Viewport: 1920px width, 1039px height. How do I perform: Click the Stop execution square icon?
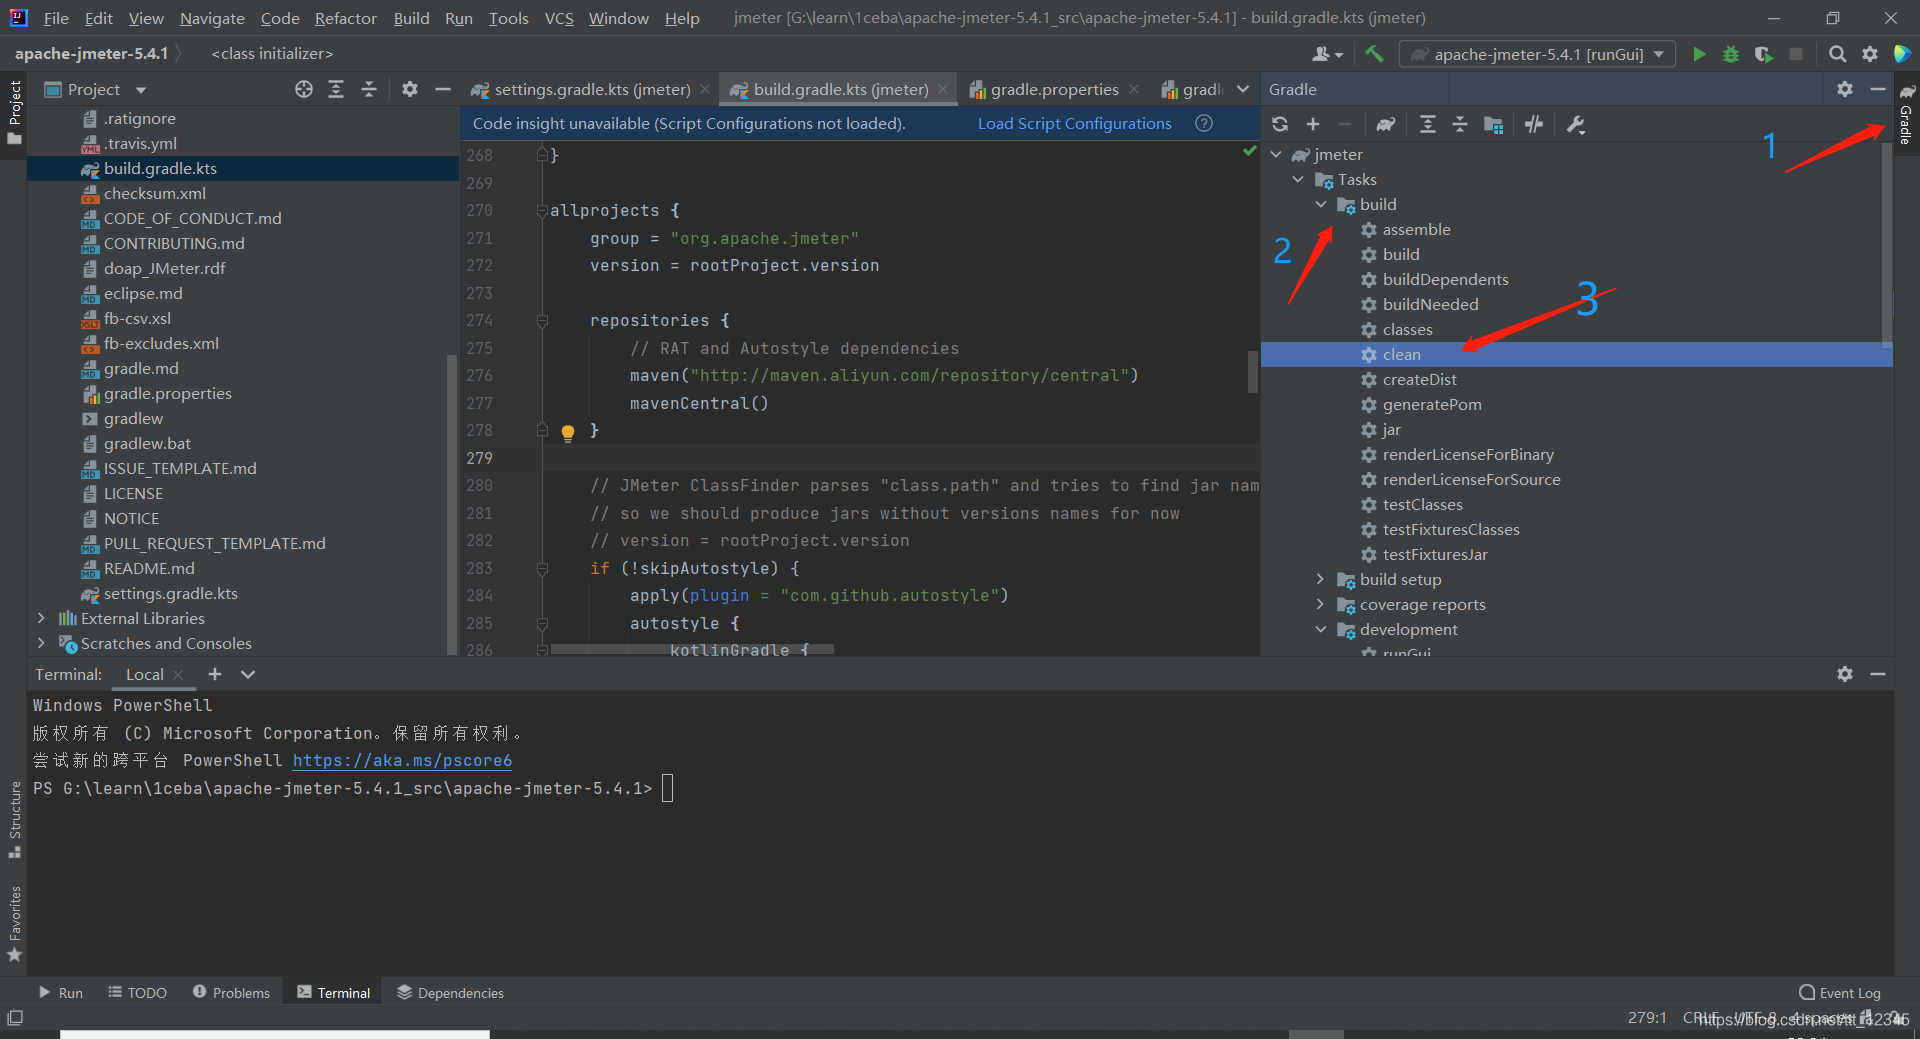point(1796,54)
